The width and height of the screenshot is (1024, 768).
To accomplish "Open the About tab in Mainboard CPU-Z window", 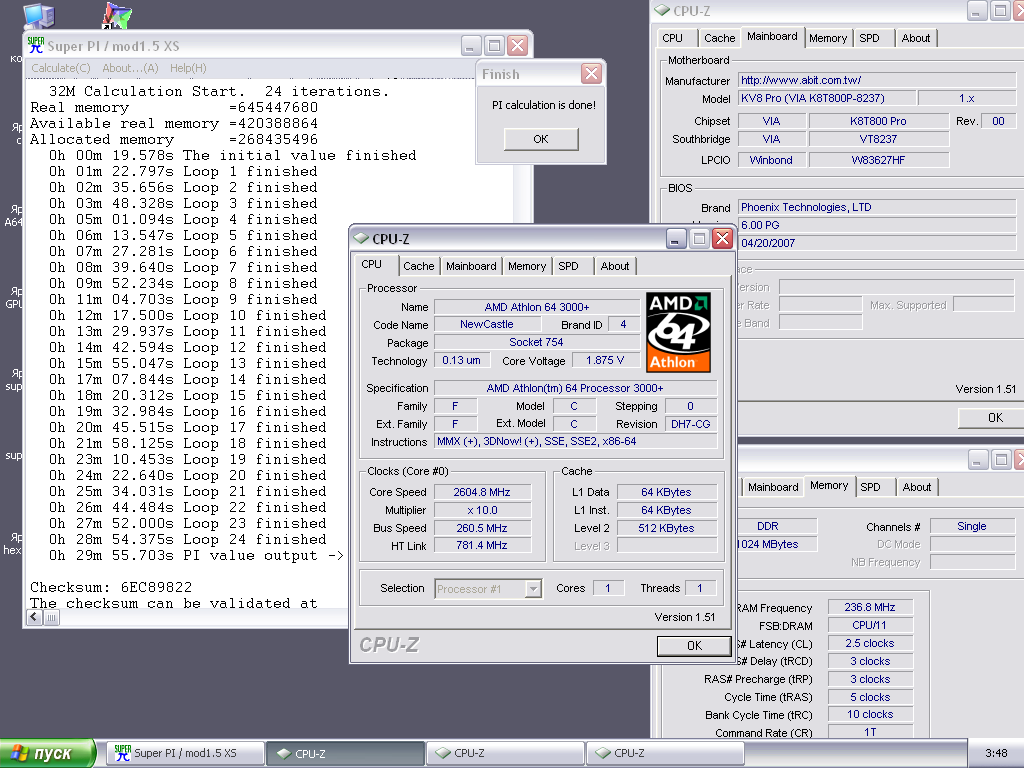I will pyautogui.click(x=916, y=39).
